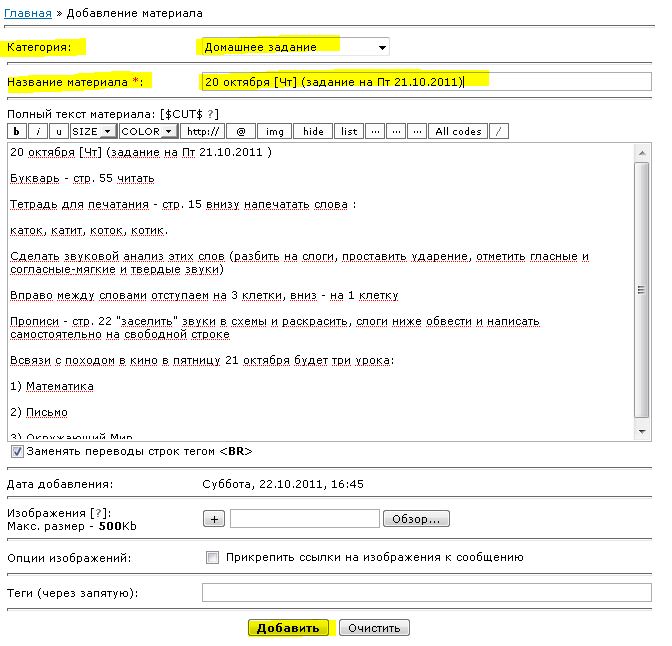Open the SIZE dropdown in editor toolbar
This screenshot has width=672, height=646.
click(93, 132)
